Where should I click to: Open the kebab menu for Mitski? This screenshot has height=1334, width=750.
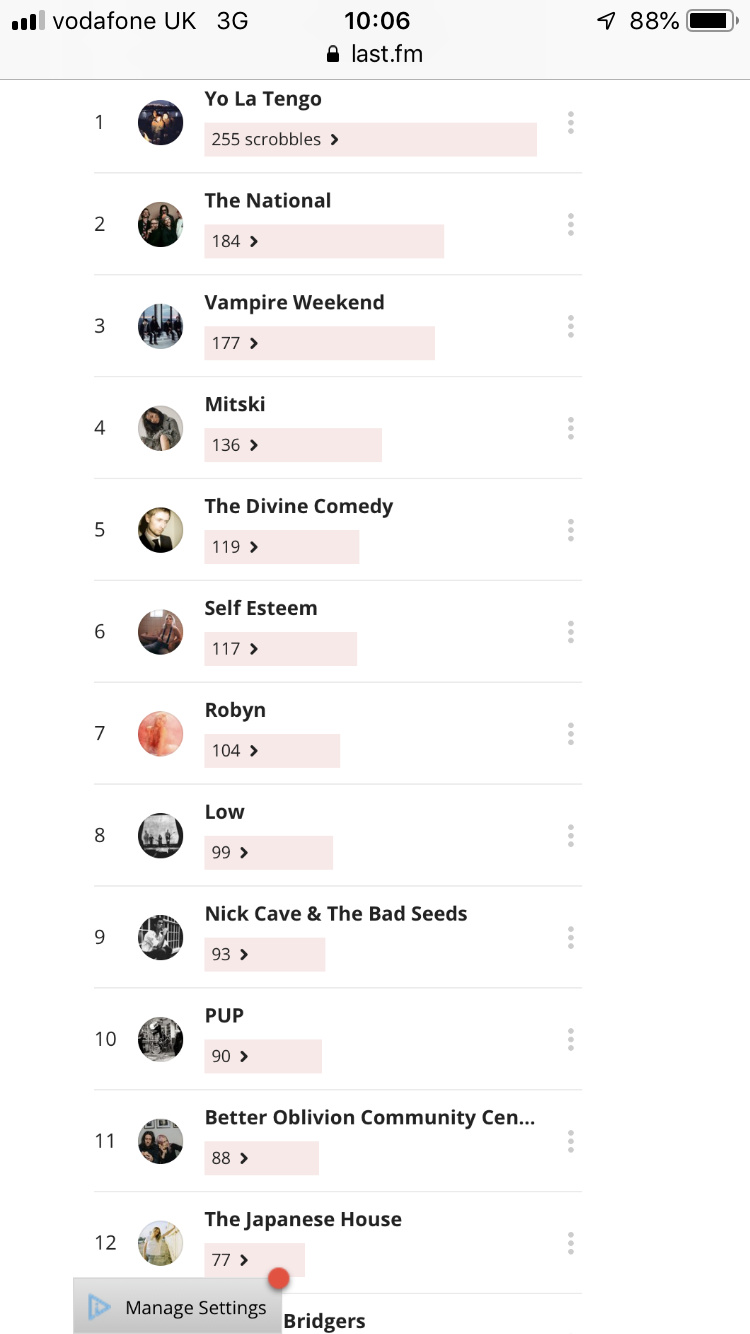pos(570,428)
